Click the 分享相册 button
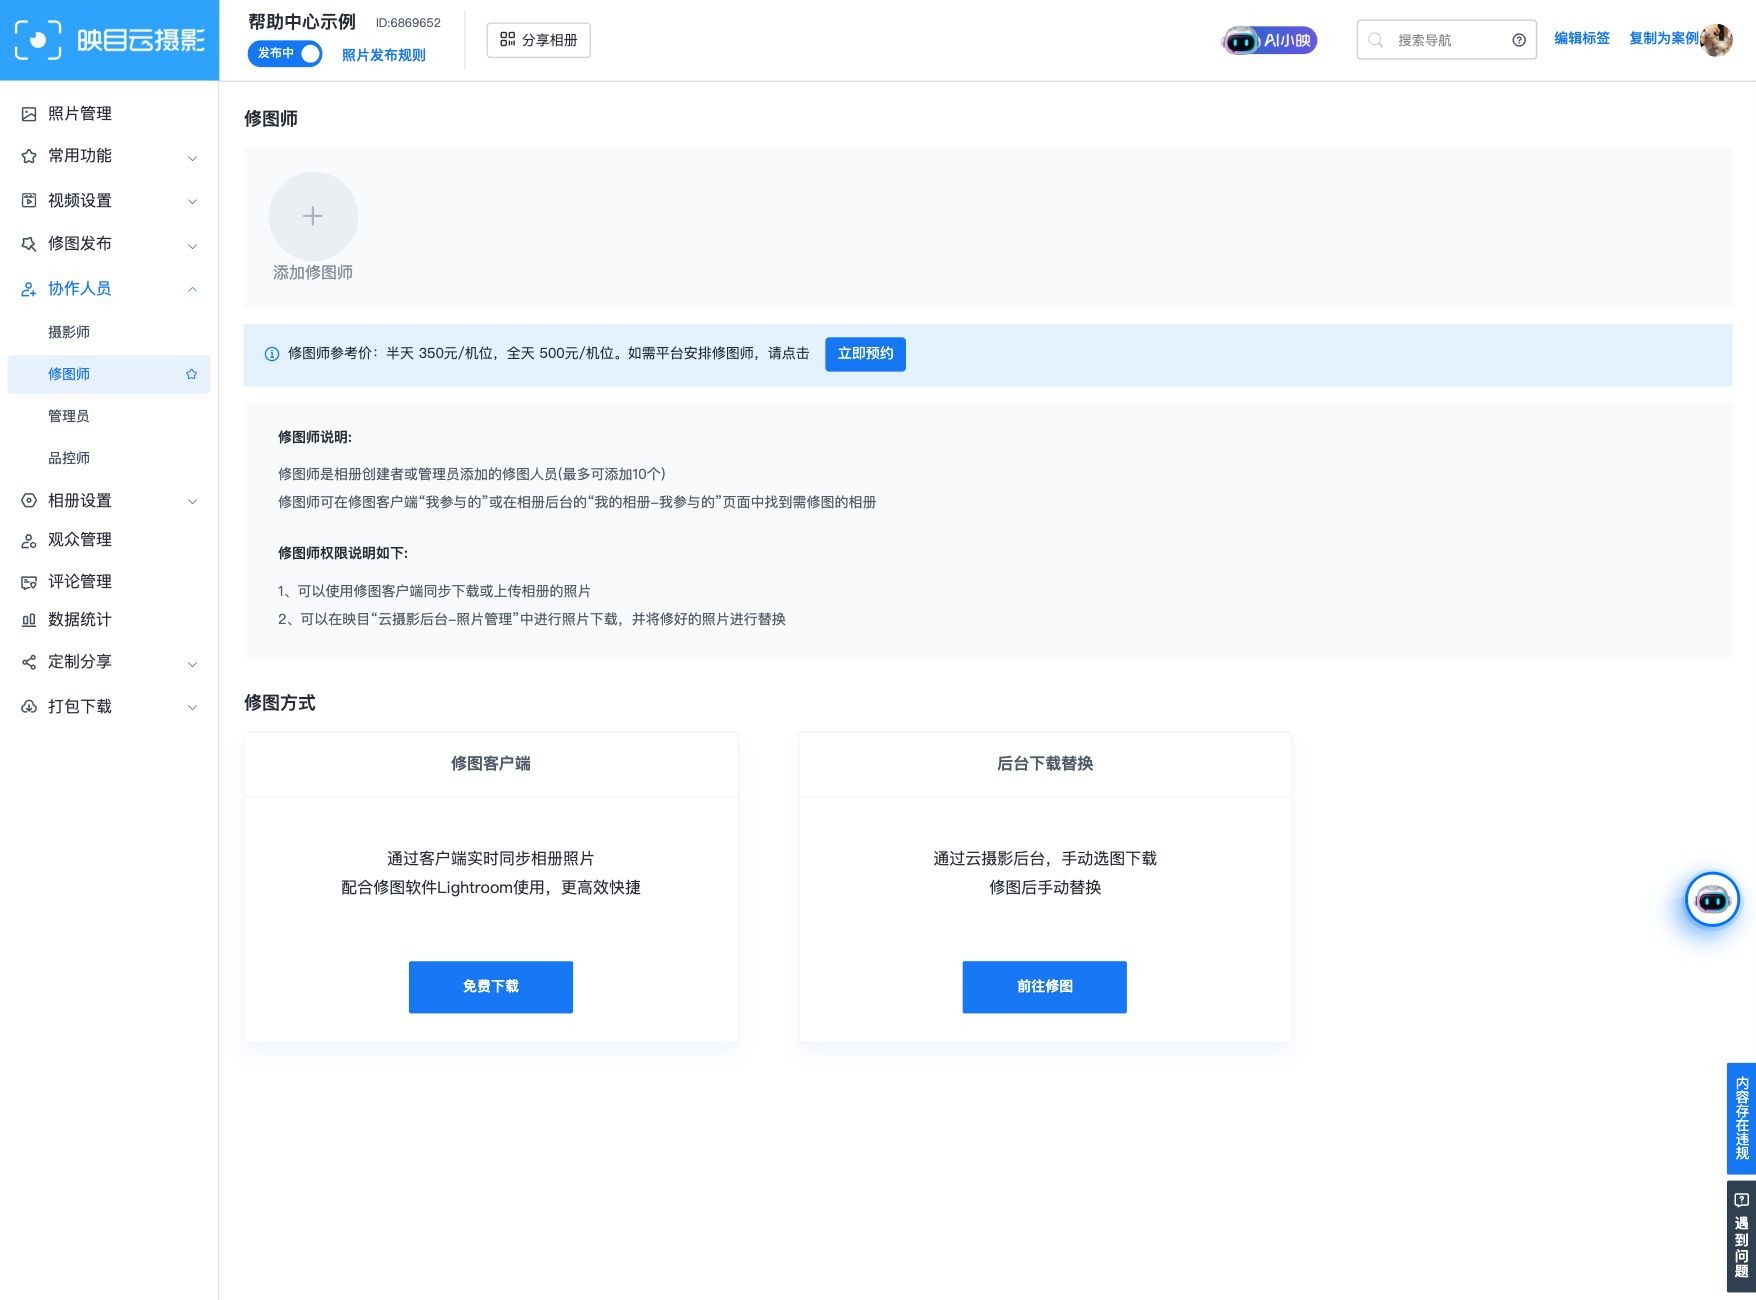Image resolution: width=1756 pixels, height=1300 pixels. click(539, 40)
